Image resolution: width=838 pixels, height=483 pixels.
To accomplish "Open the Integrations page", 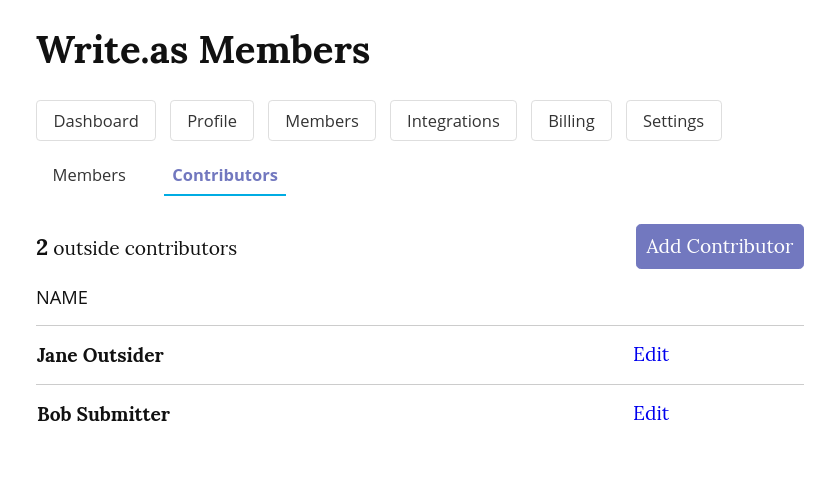I will [x=453, y=121].
